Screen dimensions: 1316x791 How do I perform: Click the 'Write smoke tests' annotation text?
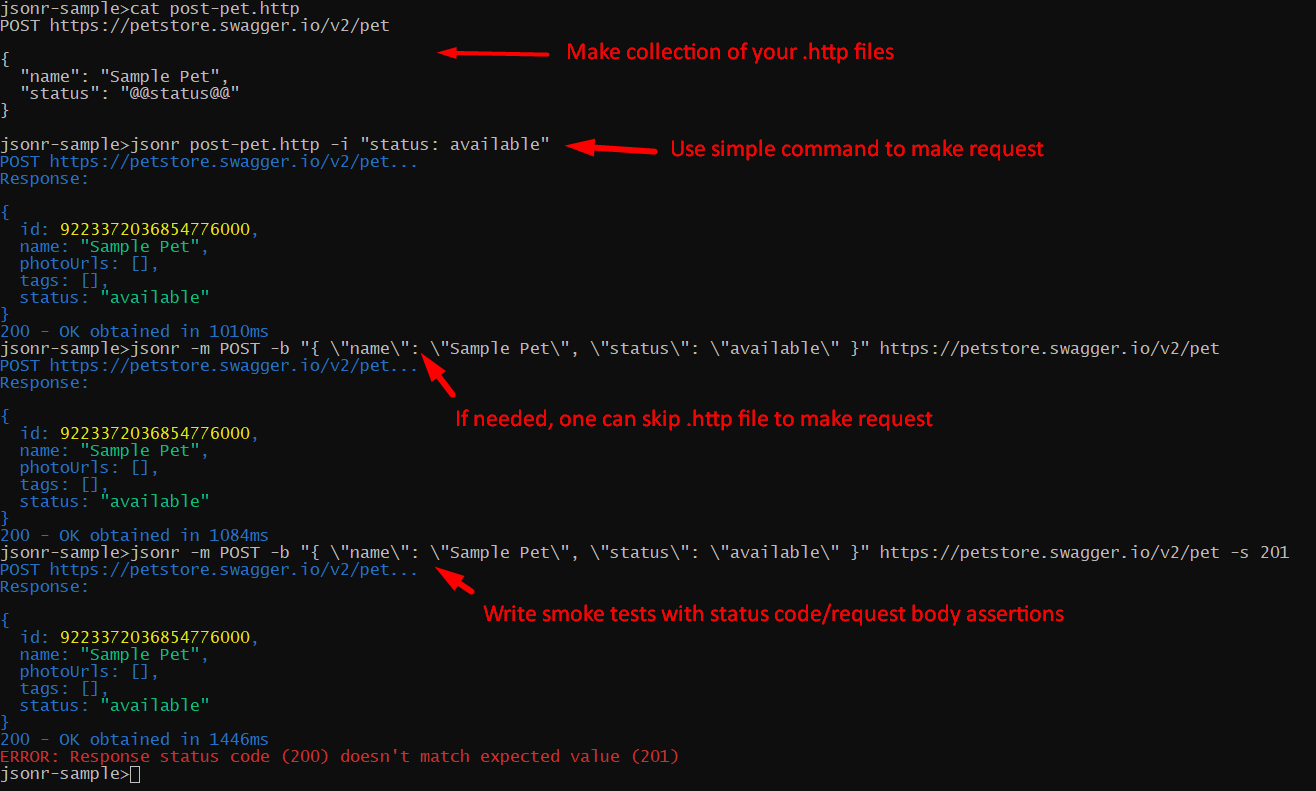(773, 613)
